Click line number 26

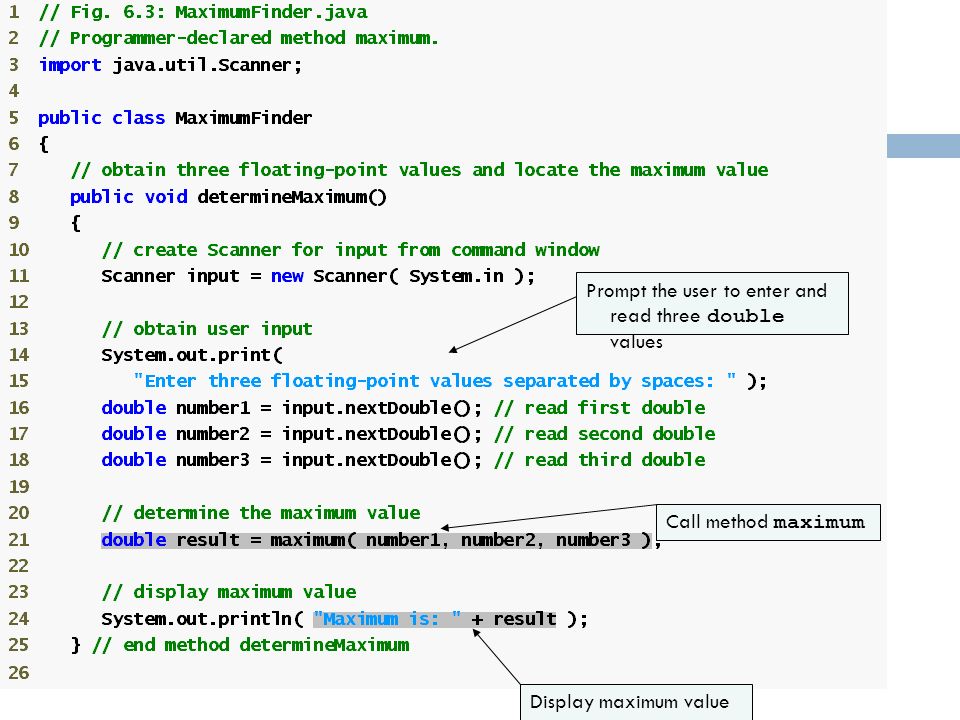(19, 672)
